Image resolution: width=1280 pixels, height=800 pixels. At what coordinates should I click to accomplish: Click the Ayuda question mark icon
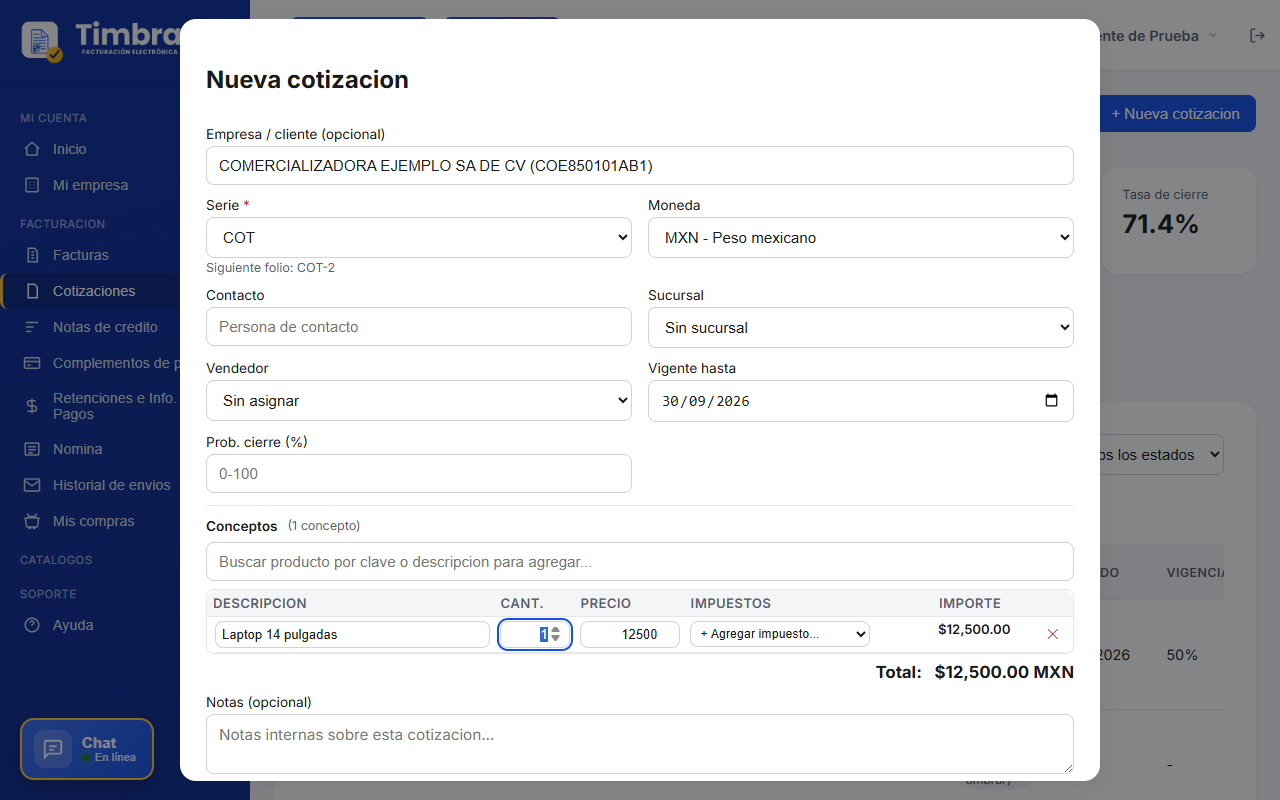(32, 625)
